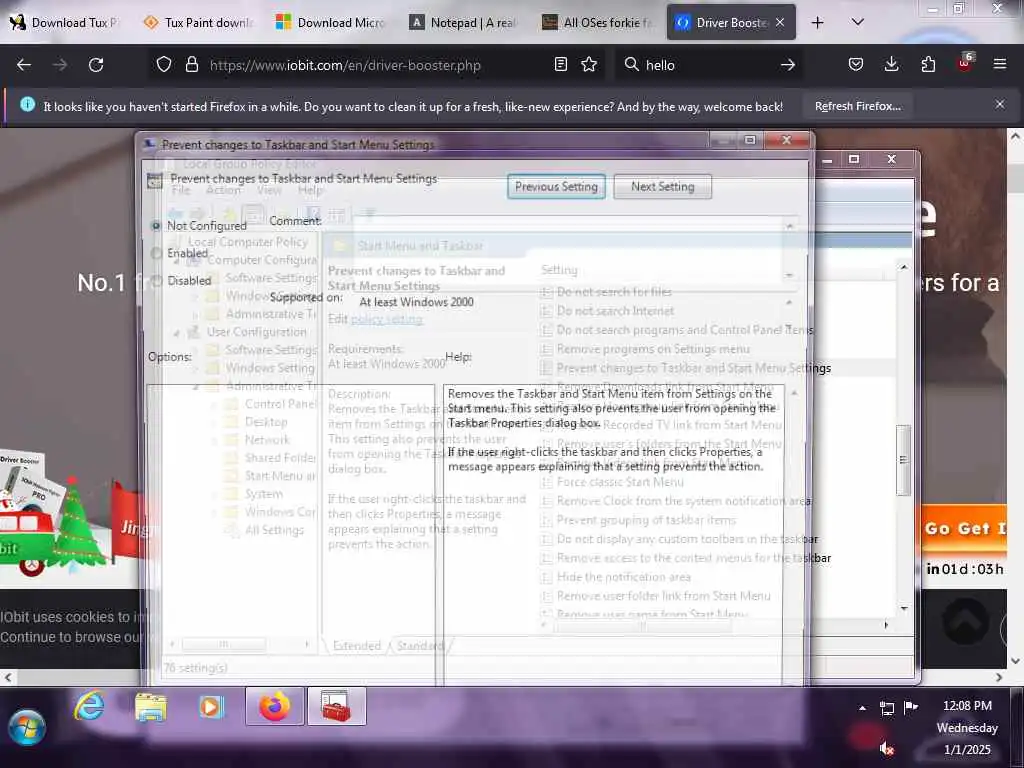Open the Firefox downloads panel
The height and width of the screenshot is (768, 1024).
[891, 64]
